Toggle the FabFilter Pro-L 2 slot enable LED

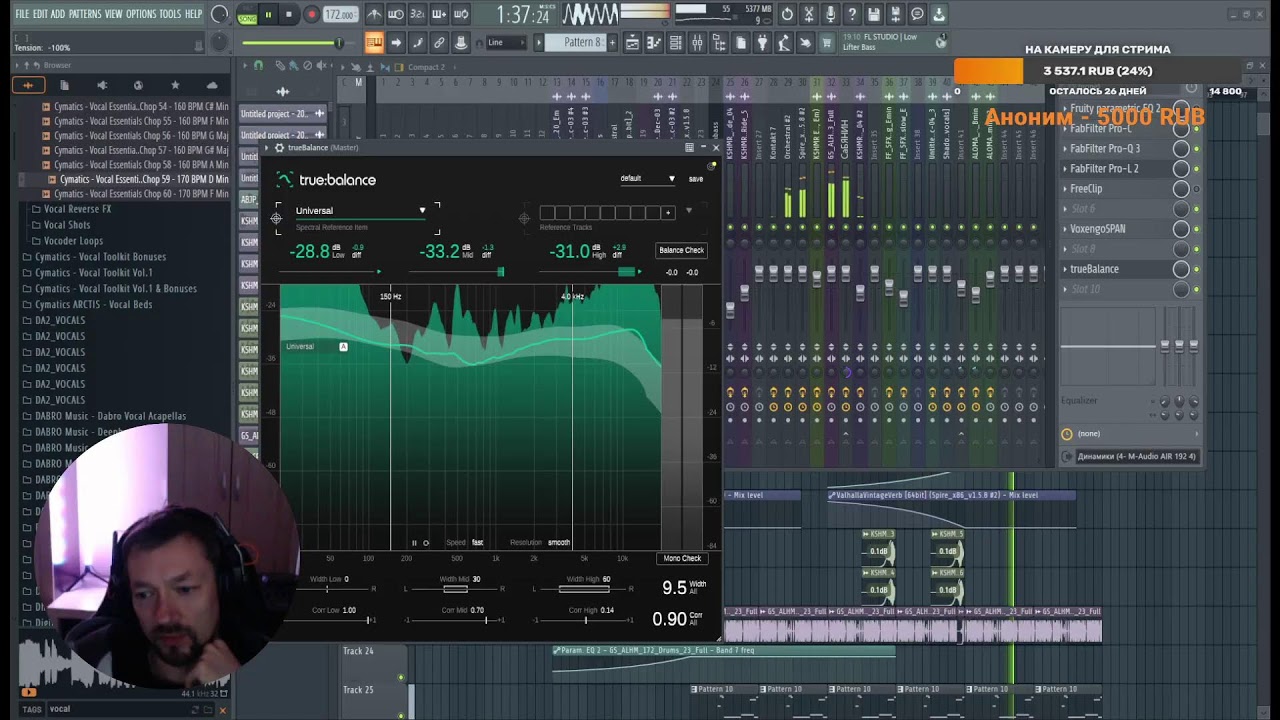point(1196,169)
